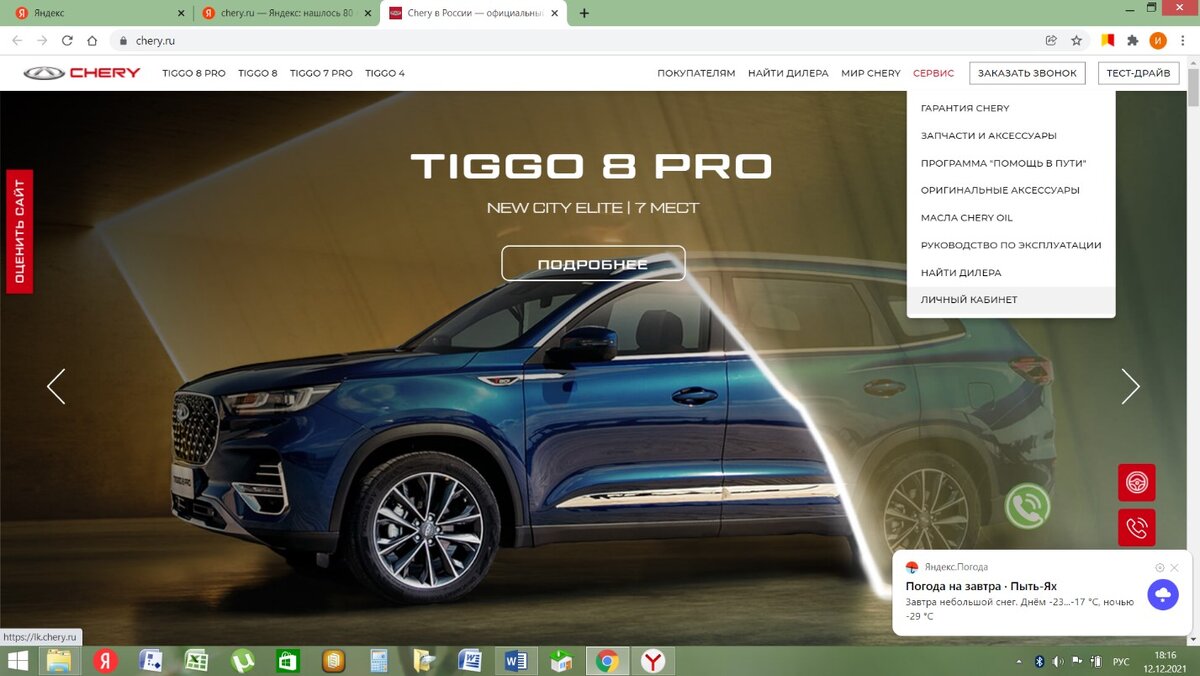Click the red ОЦЕНИТЬ САЙТ side tab

(19, 231)
